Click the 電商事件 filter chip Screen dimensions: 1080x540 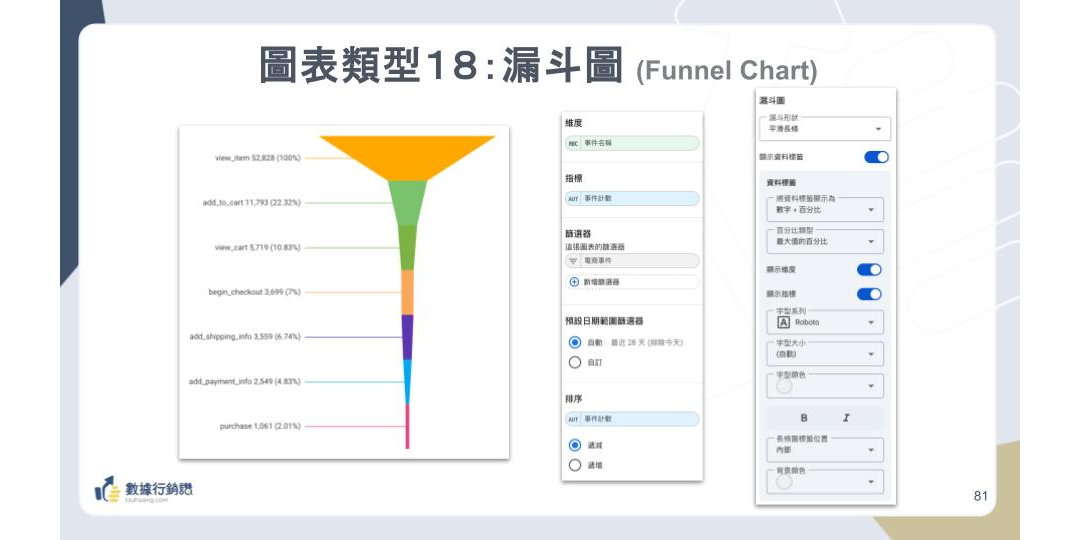point(632,261)
